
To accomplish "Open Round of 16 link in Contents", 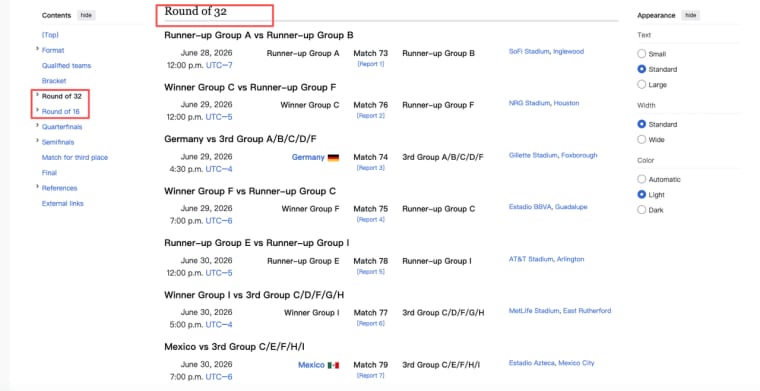I will 61,111.
